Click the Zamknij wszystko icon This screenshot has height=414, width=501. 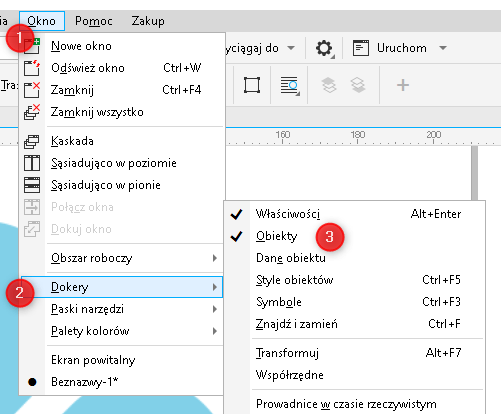point(32,112)
